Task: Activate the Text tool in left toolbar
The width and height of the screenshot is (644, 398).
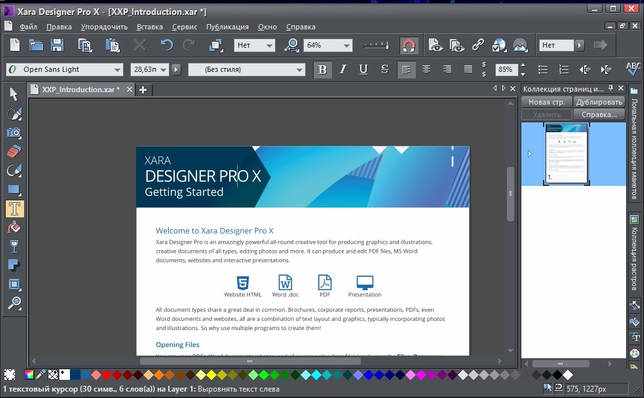Action: pyautogui.click(x=14, y=209)
